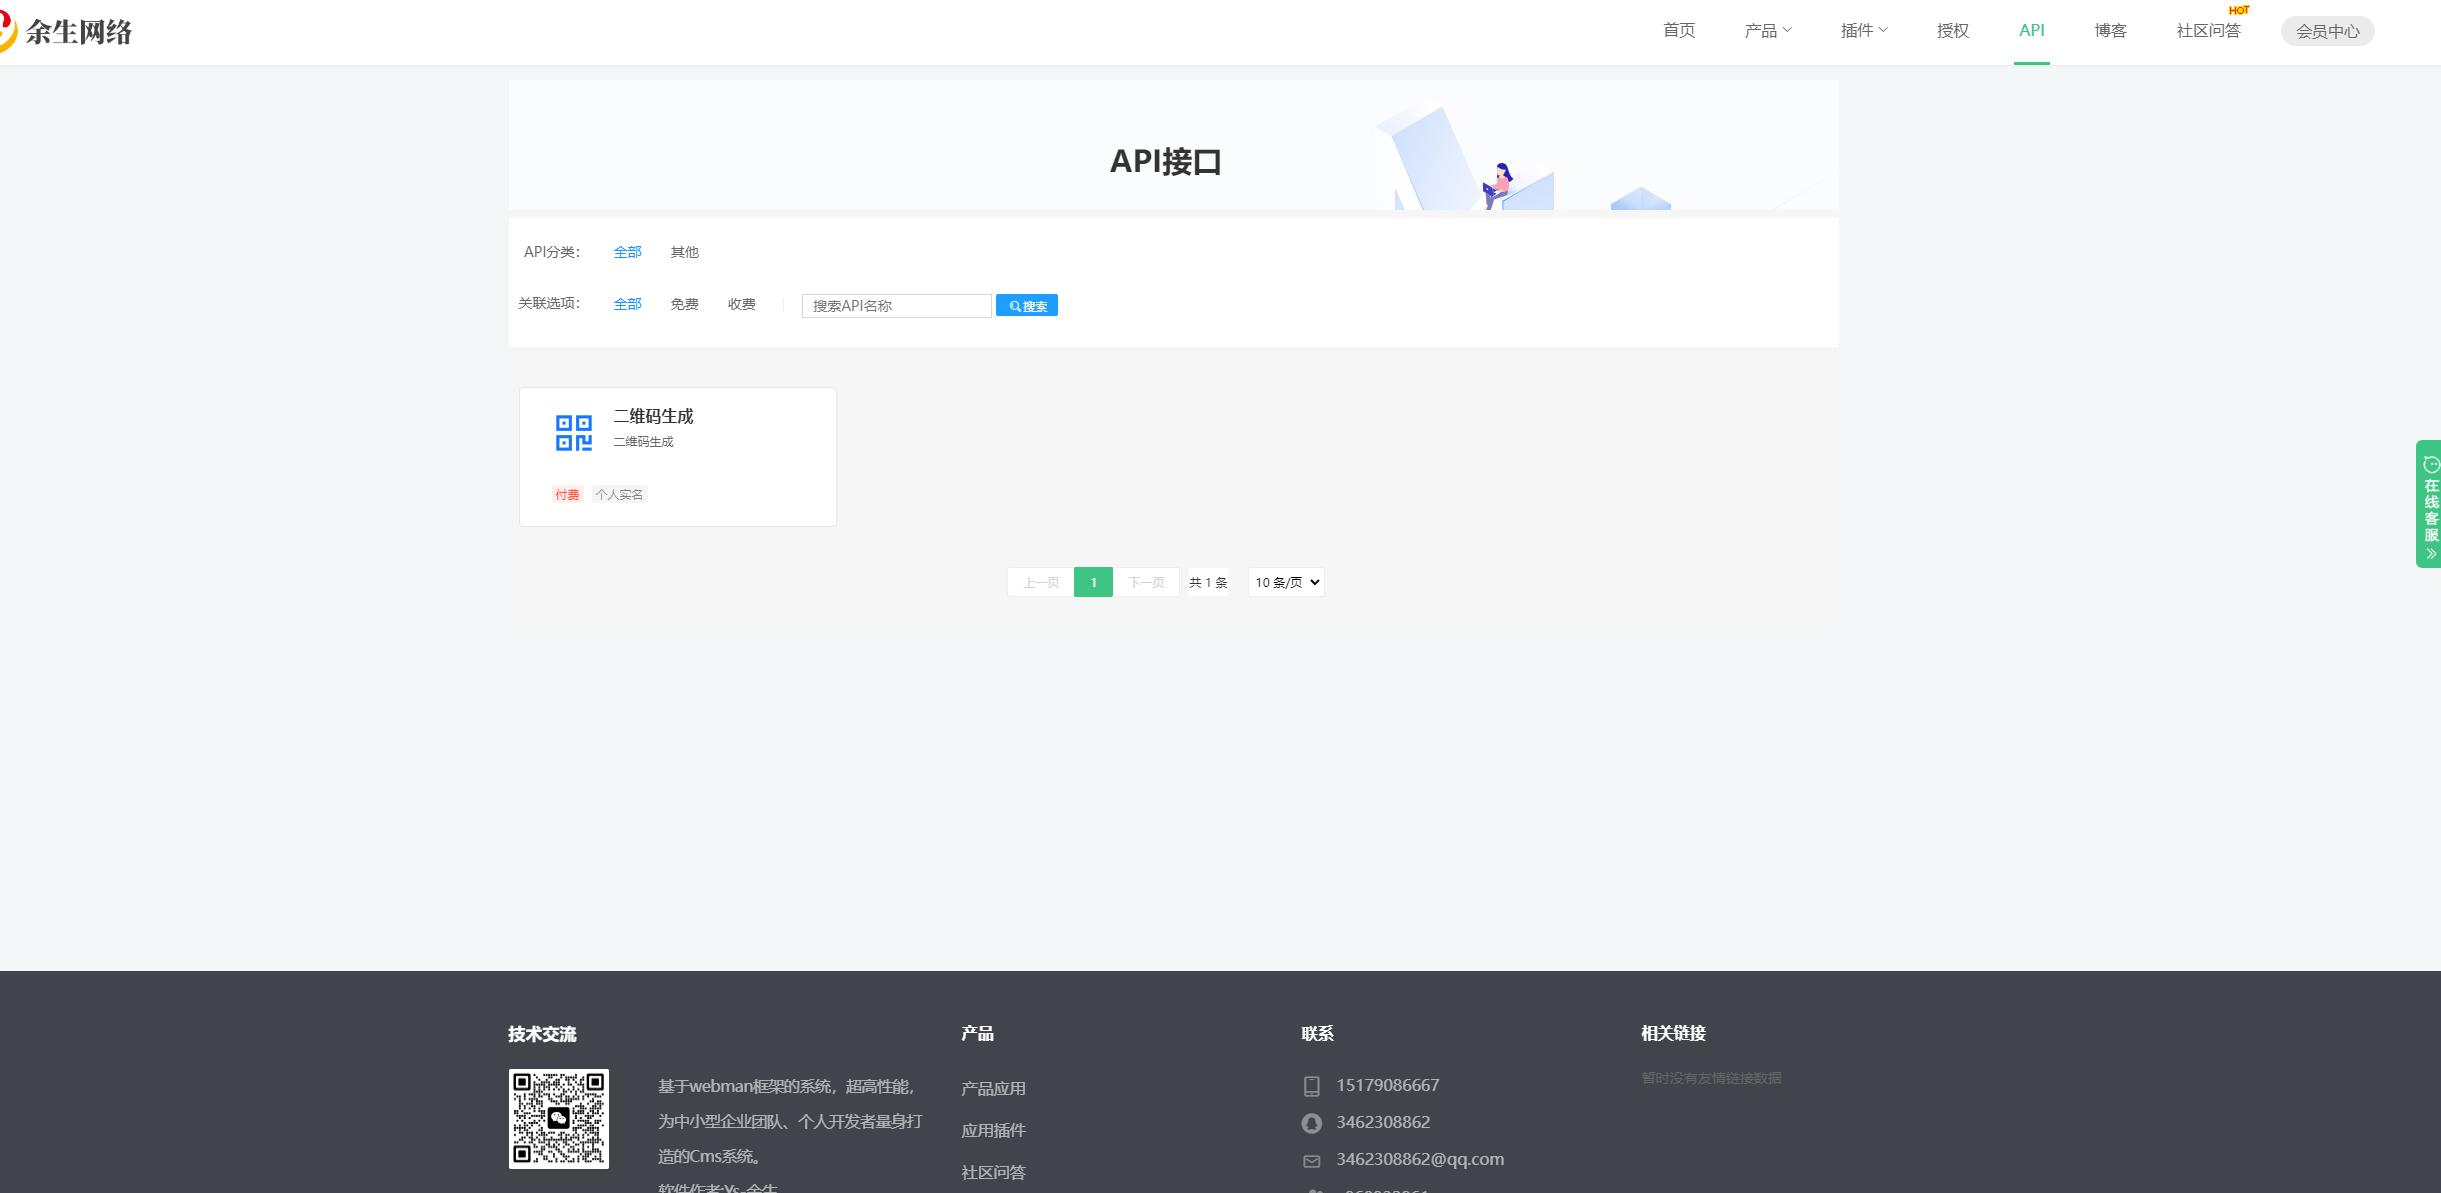
Task: Click the QR code icon on API card
Action: coord(574,433)
